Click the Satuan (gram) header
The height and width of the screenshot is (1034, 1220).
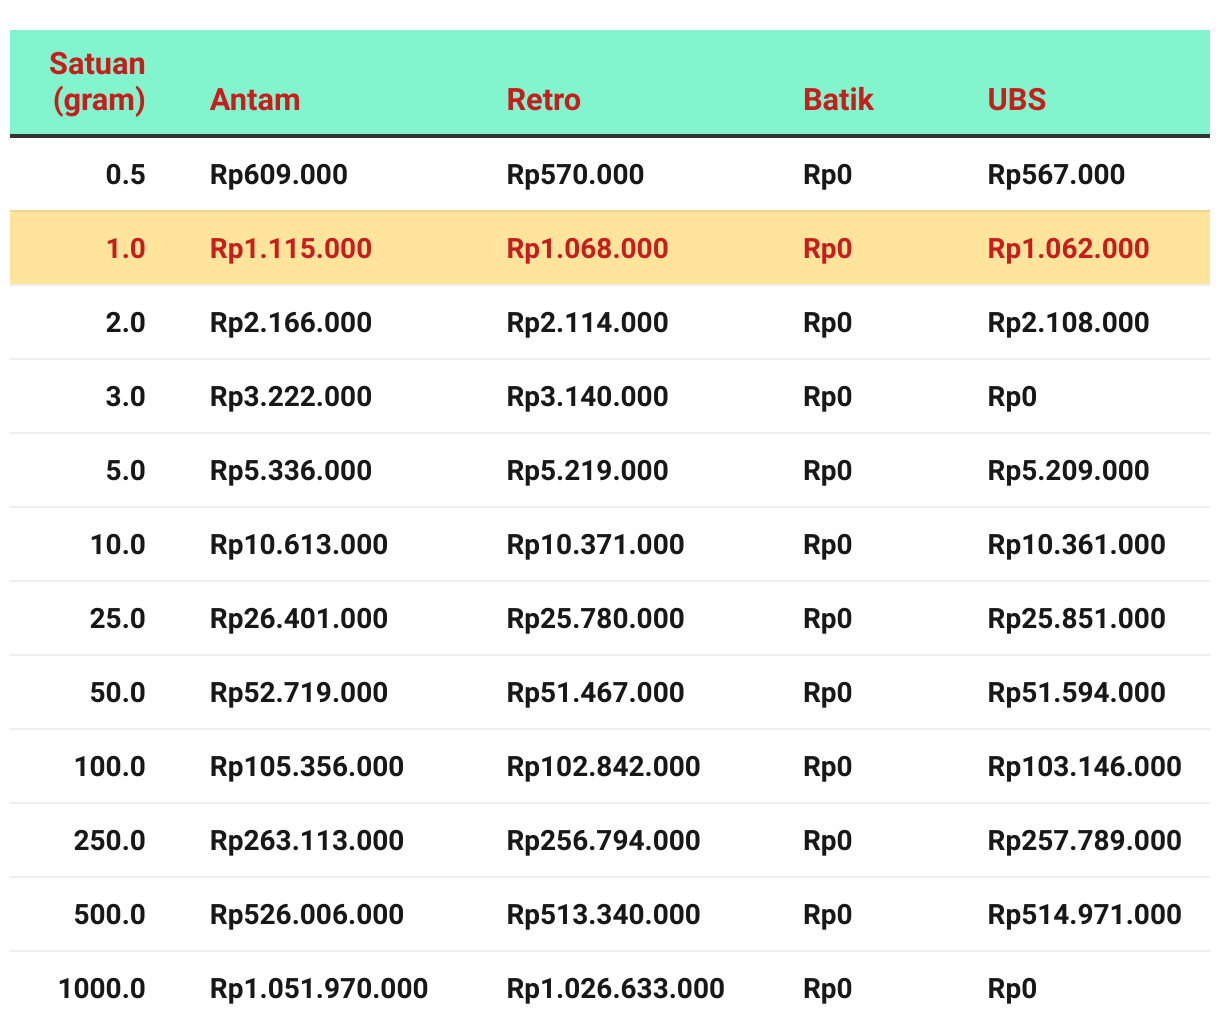click(x=98, y=82)
